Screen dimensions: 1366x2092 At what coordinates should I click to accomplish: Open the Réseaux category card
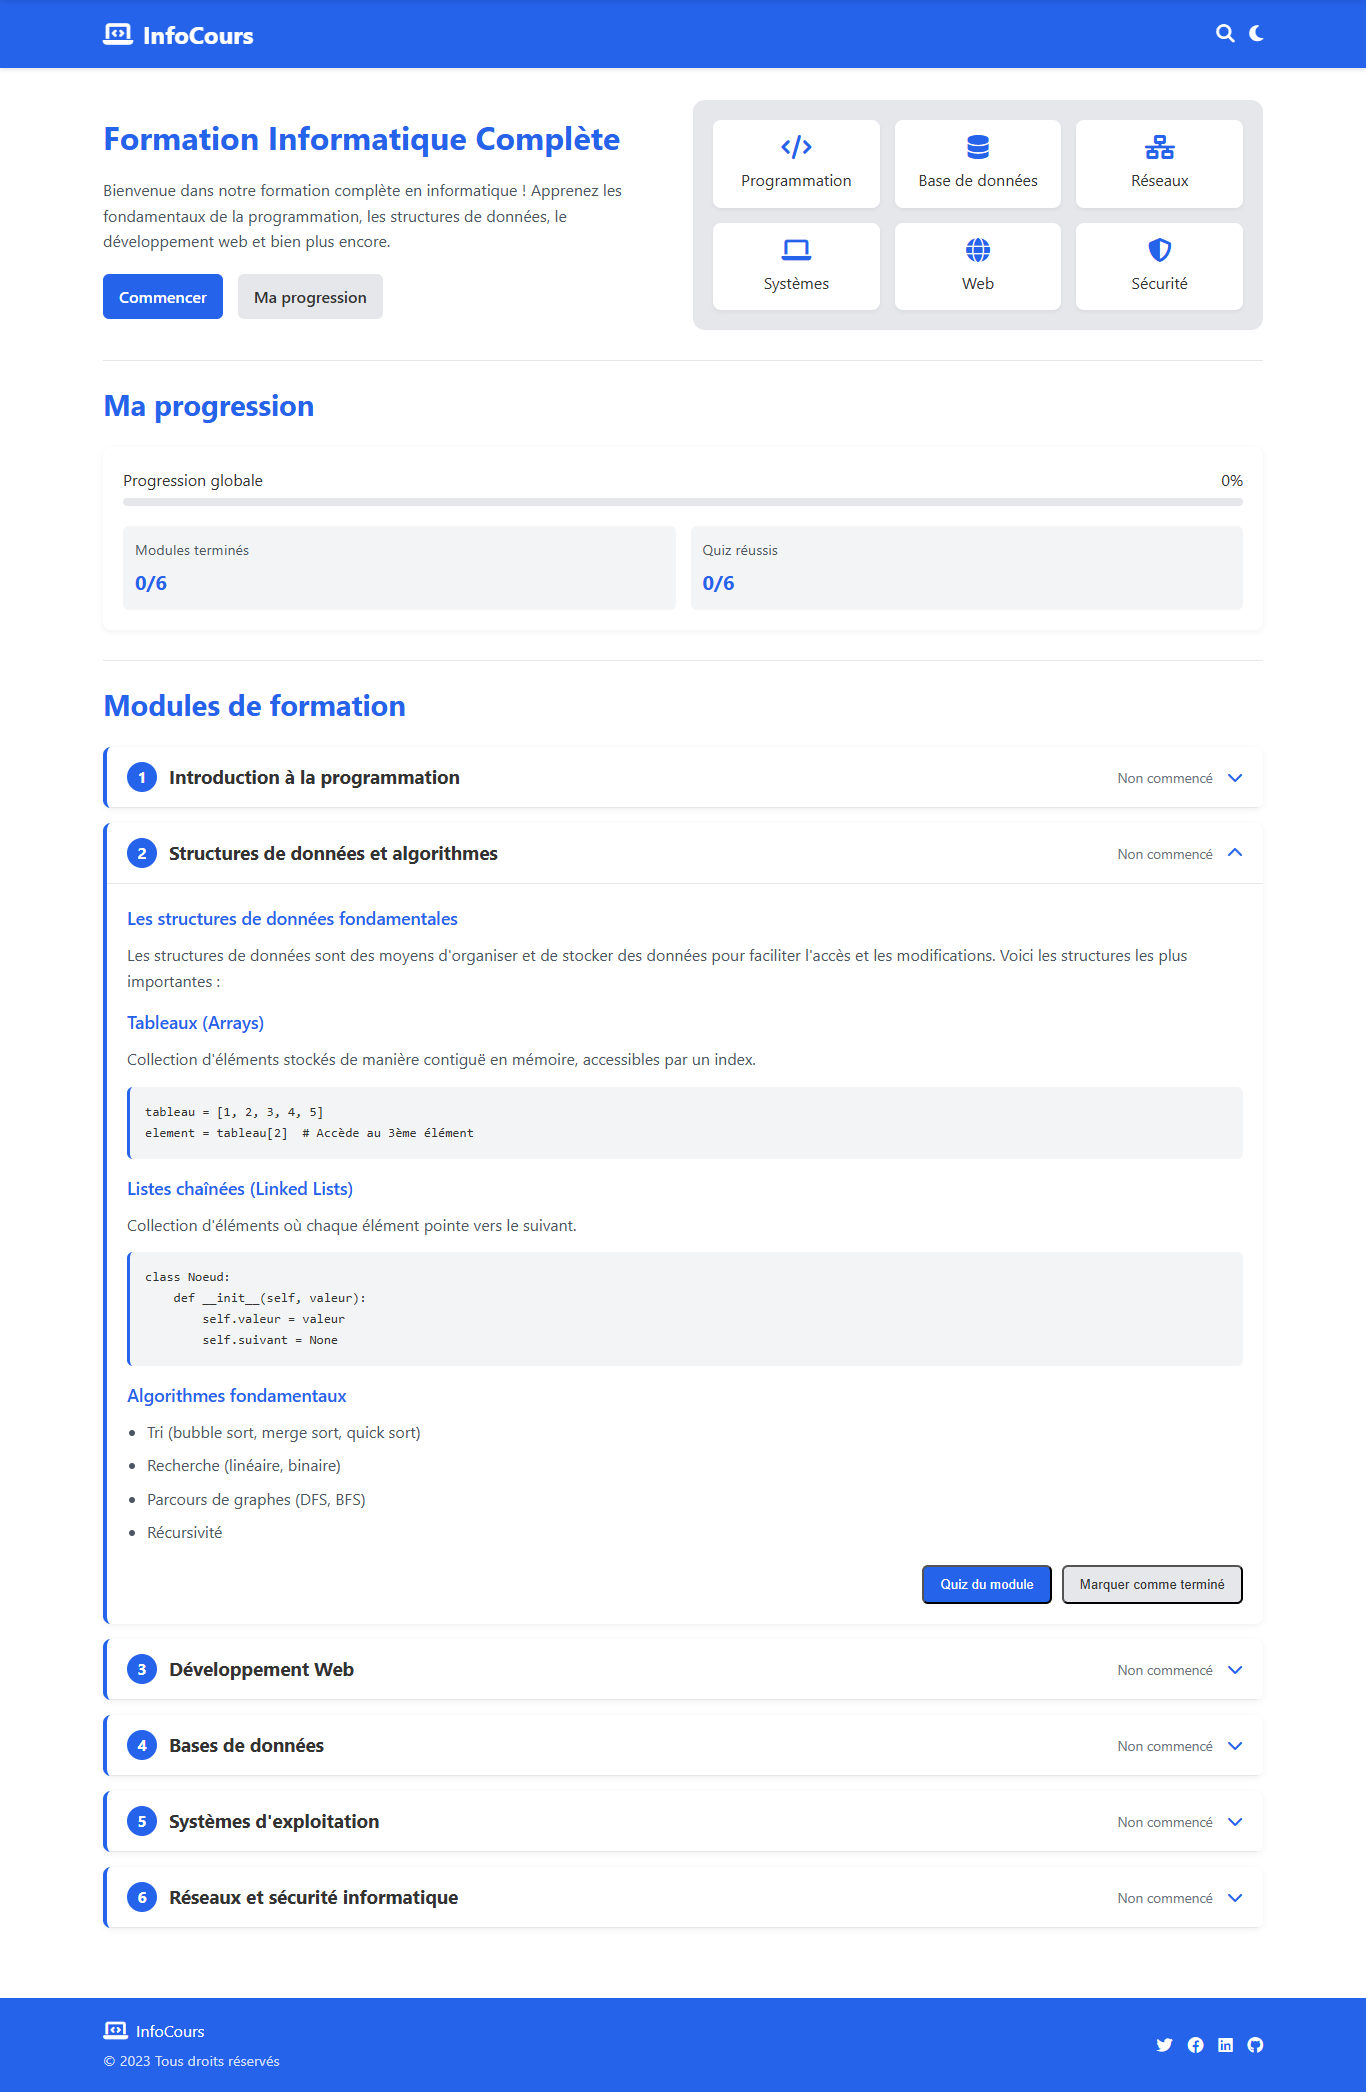click(1159, 164)
